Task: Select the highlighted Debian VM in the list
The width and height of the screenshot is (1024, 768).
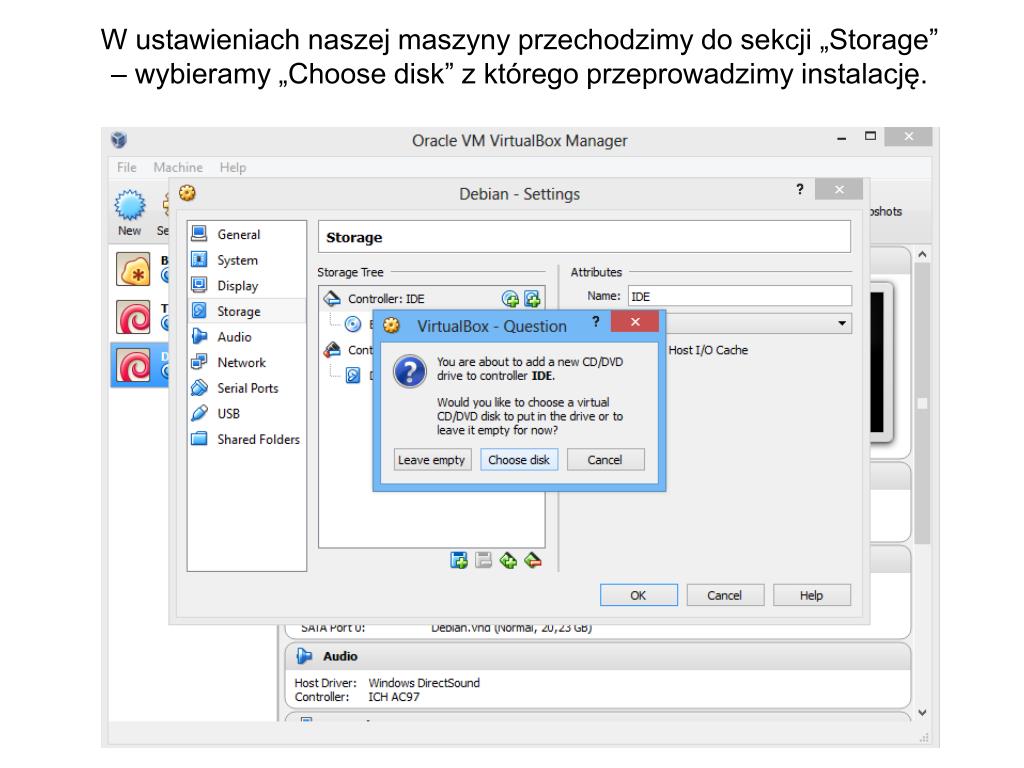Action: click(x=140, y=364)
